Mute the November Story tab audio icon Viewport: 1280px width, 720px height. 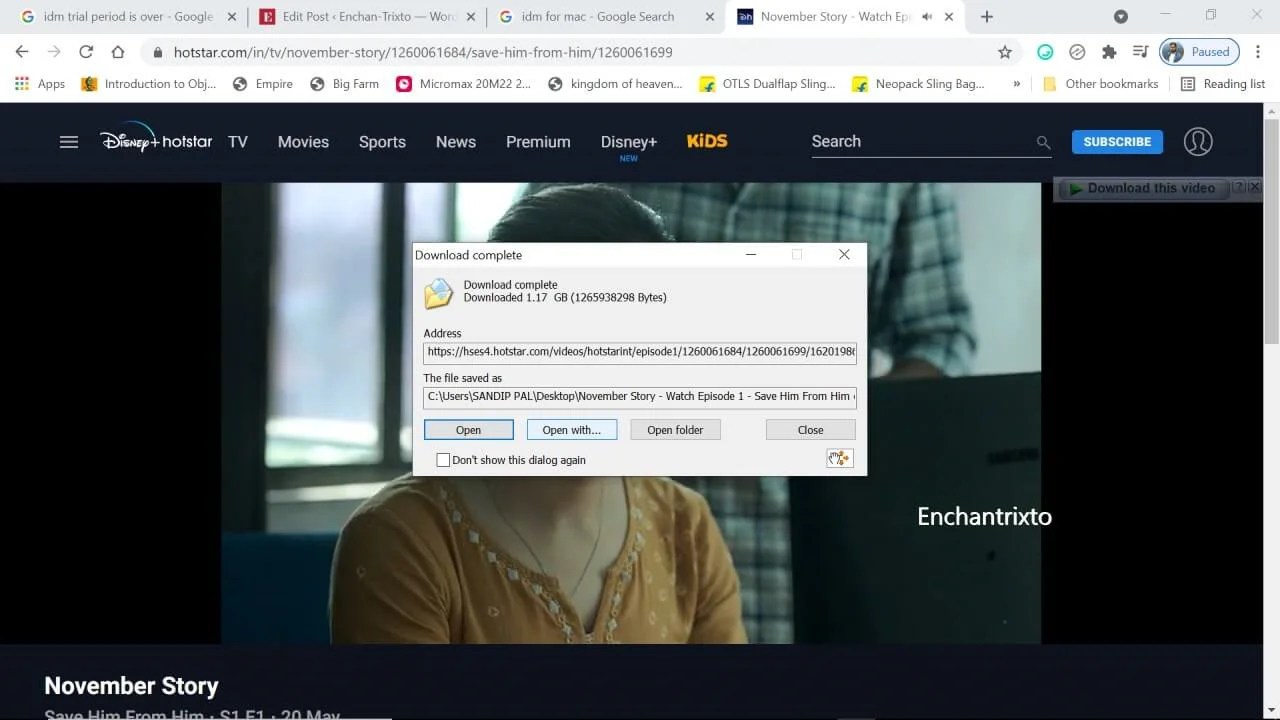tap(927, 17)
